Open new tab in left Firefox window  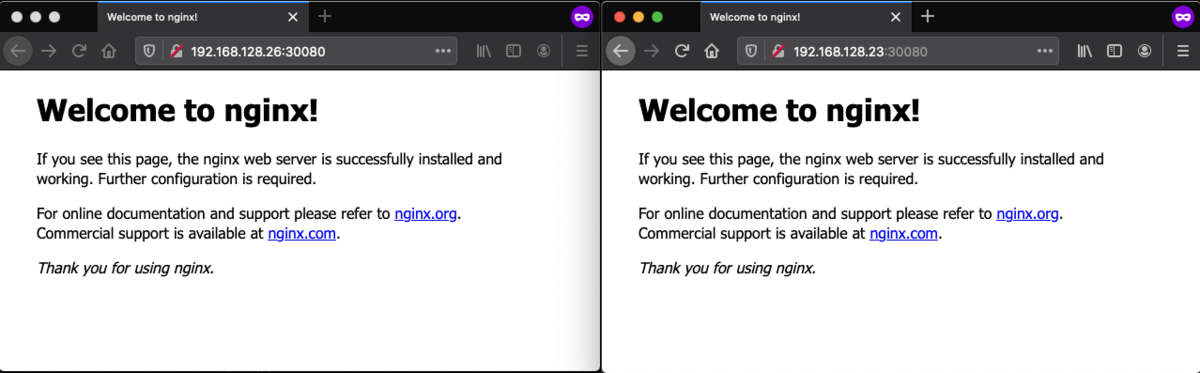[325, 17]
